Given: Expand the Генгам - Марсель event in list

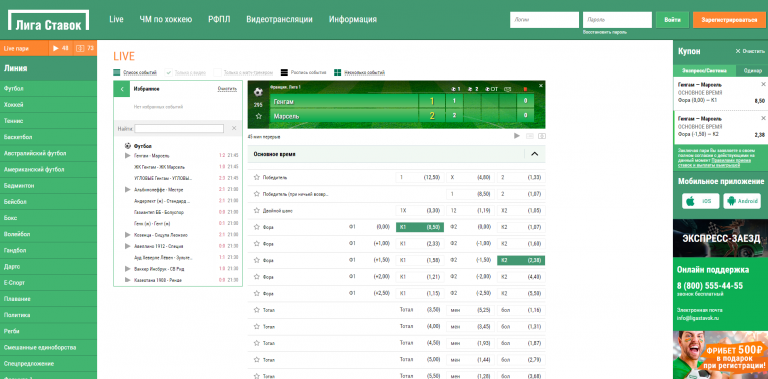Looking at the screenshot, I should tap(128, 156).
